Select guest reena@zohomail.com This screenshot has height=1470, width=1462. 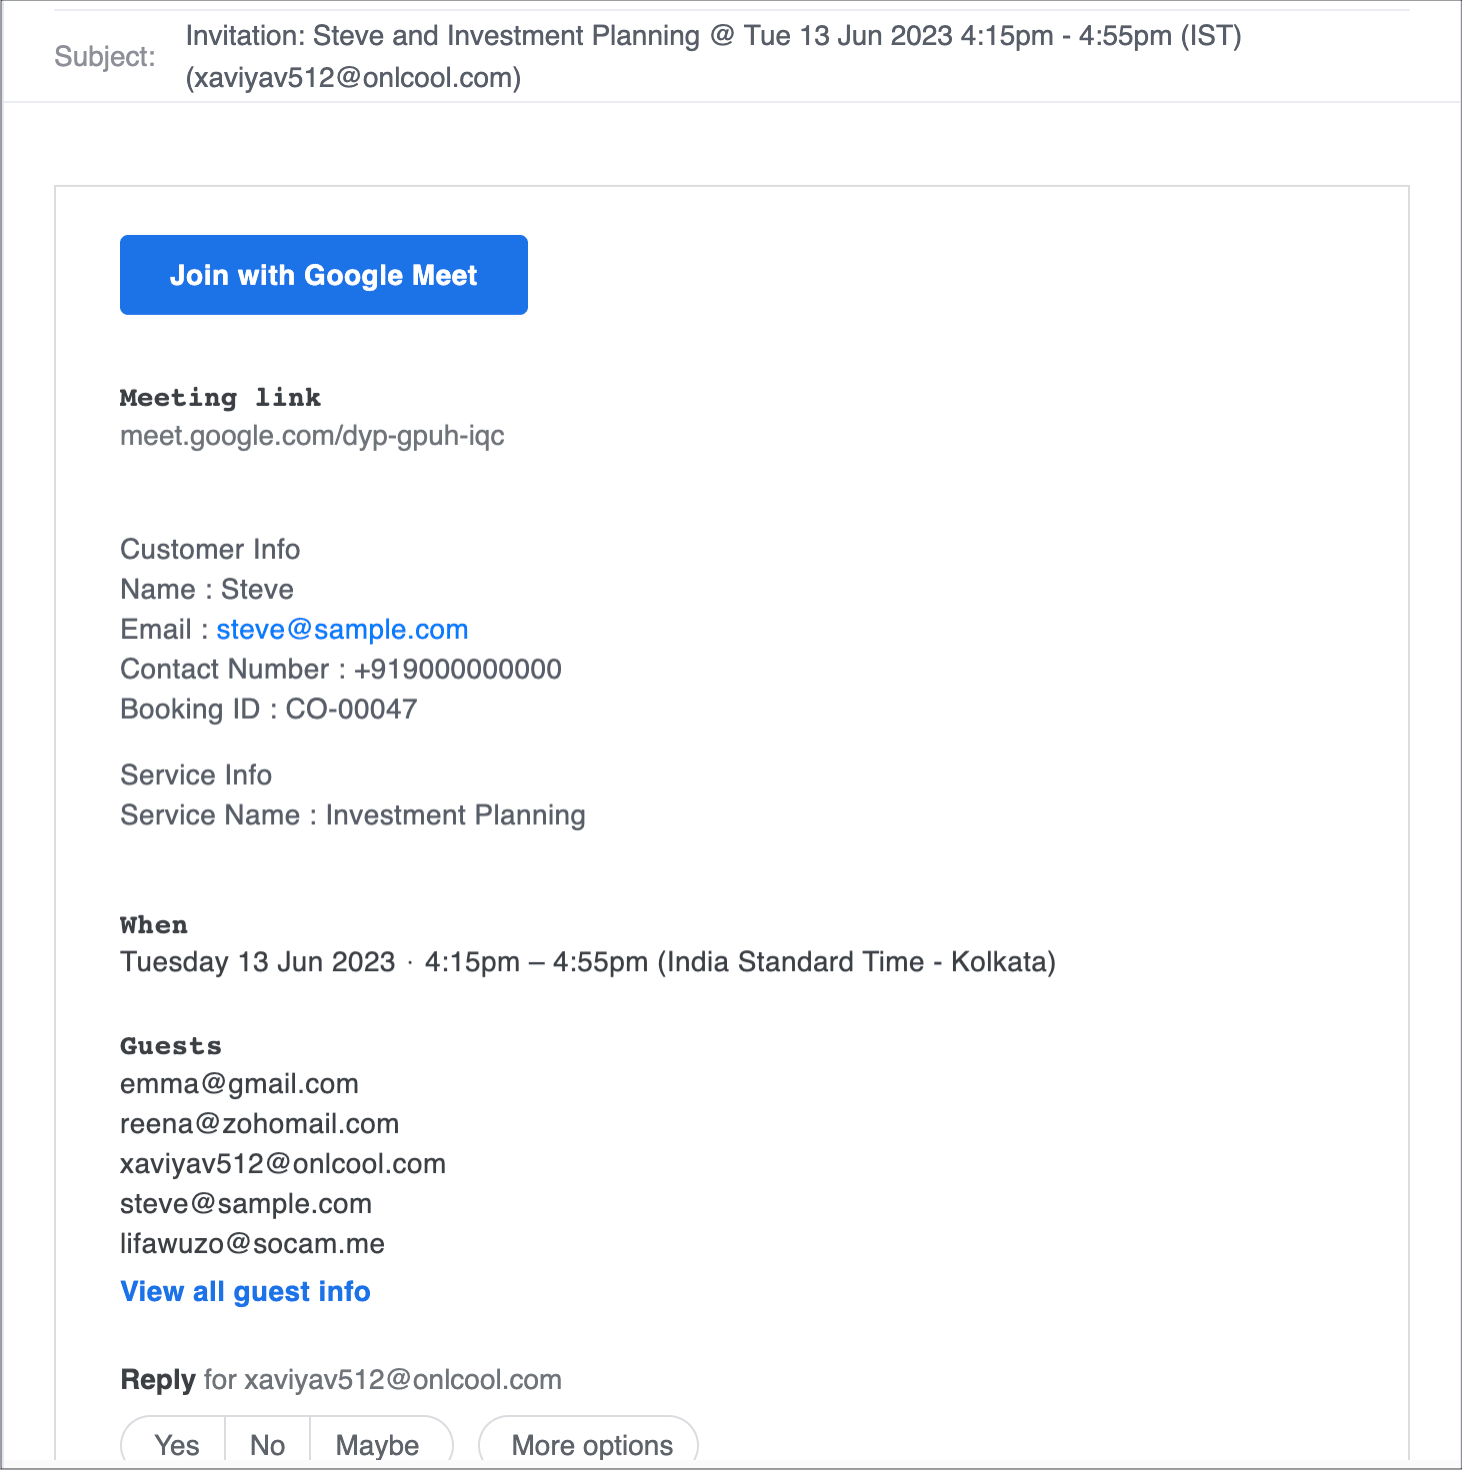coord(259,1124)
